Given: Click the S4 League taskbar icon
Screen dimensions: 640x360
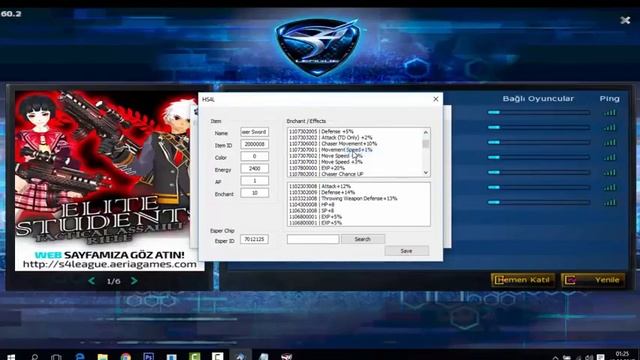Looking at the screenshot, I should coord(287,357).
